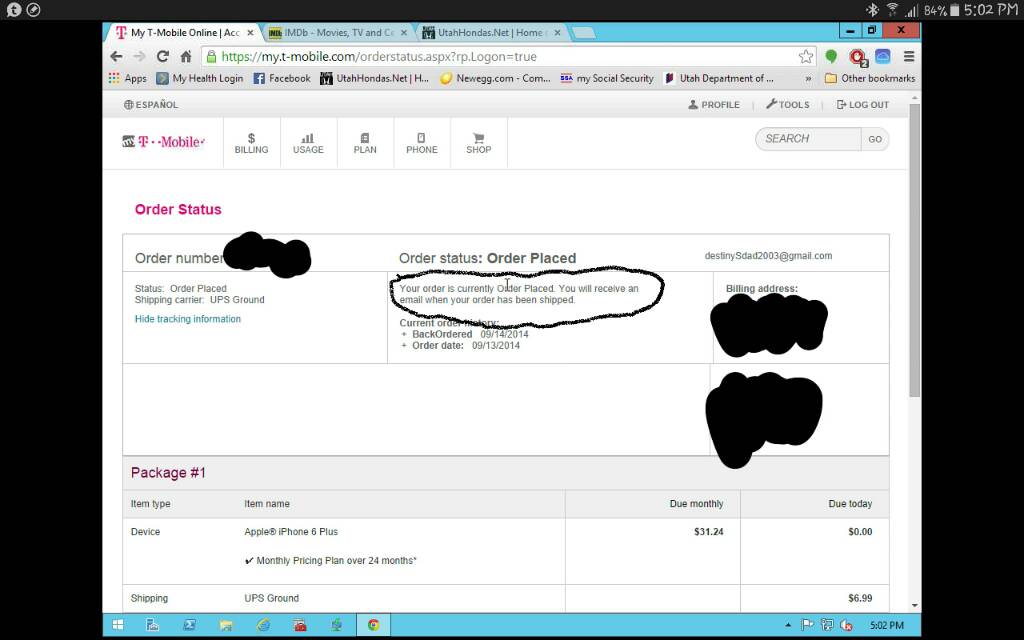Image resolution: width=1024 pixels, height=640 pixels.
Task: Select the Apple iPhone 6 Plus item name
Action: (291, 532)
